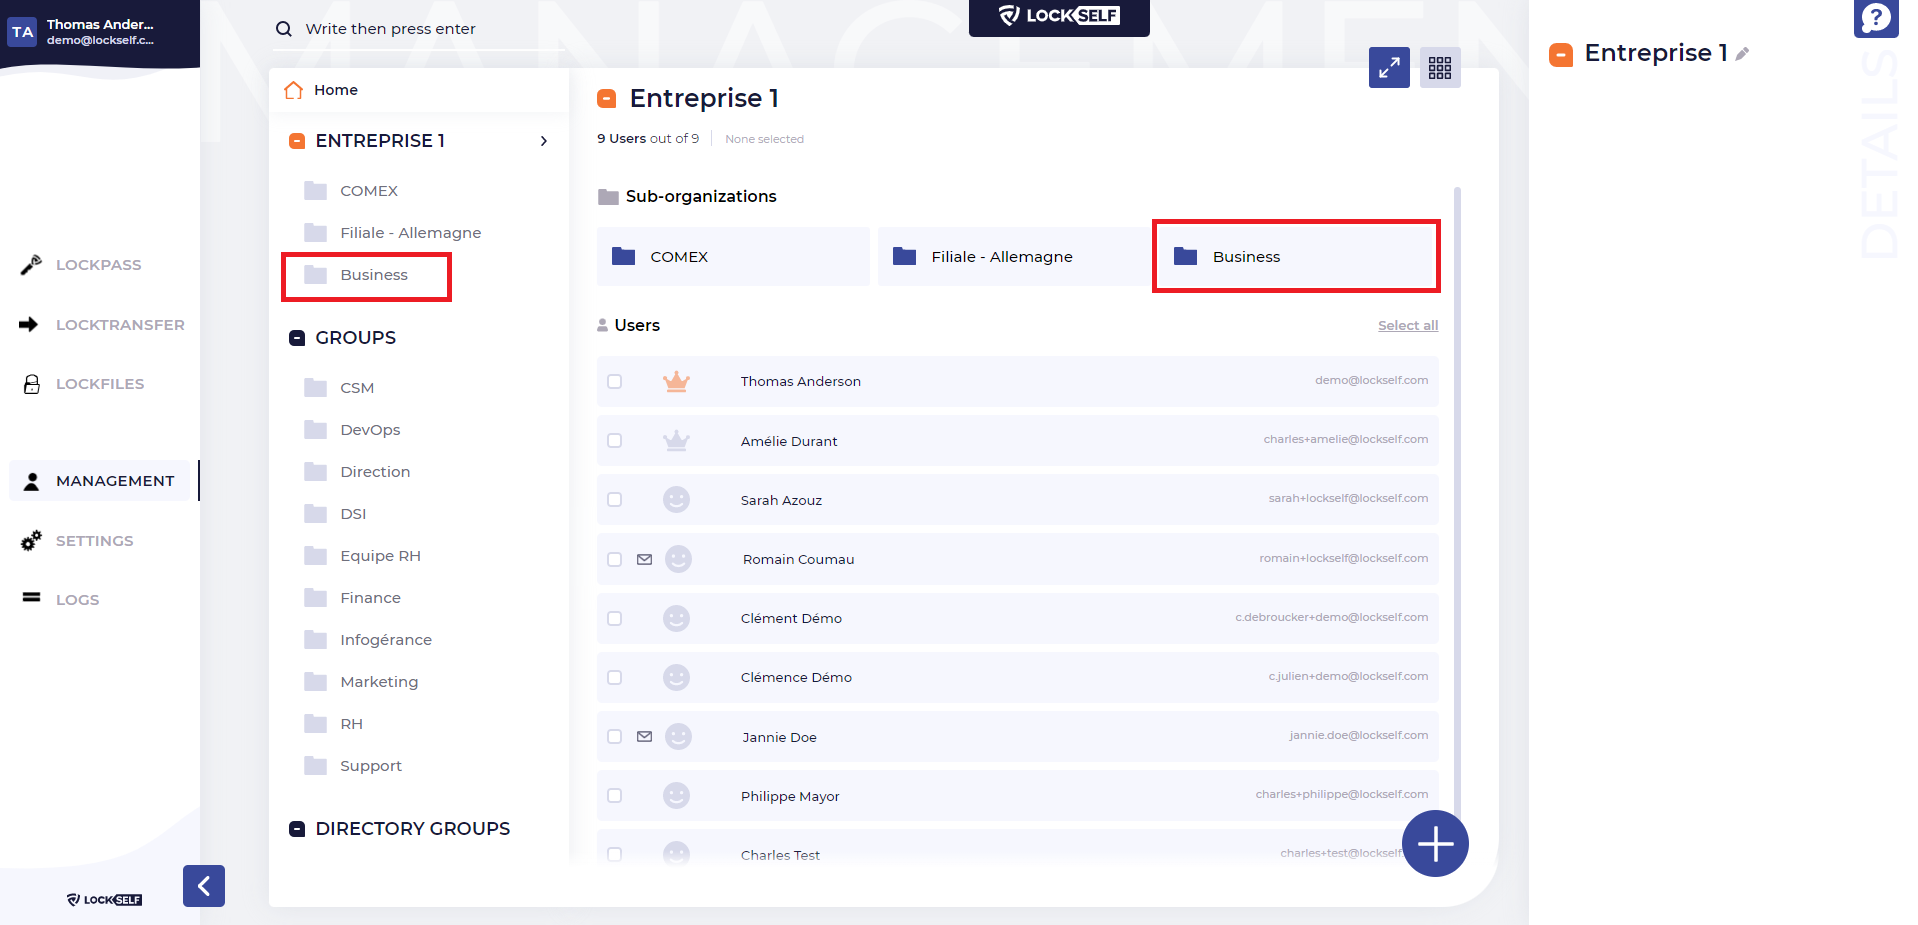Click the LockPass key icon
This screenshot has height=925, width=1918.
[31, 265]
